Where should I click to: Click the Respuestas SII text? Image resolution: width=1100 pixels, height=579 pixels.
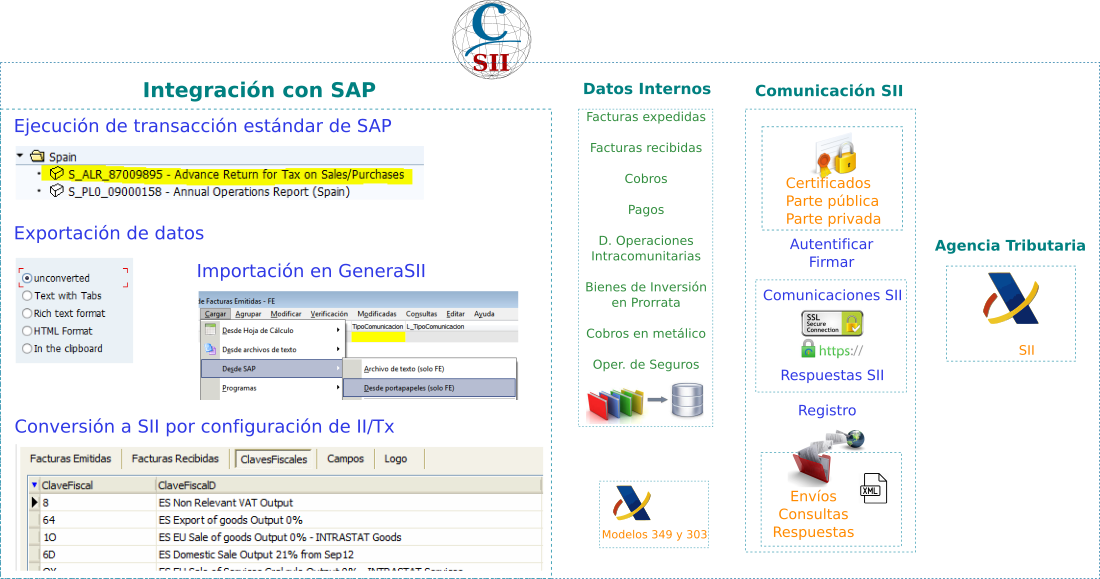coord(832,375)
